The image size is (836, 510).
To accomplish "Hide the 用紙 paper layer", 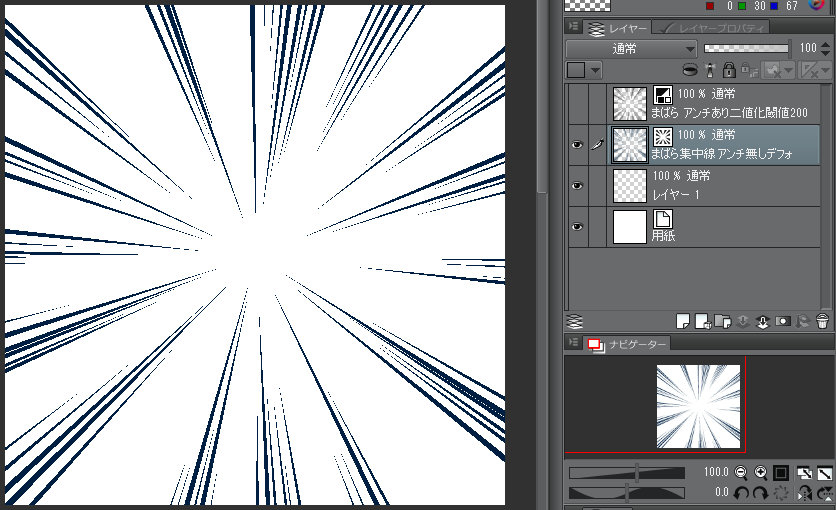I will pos(577,226).
